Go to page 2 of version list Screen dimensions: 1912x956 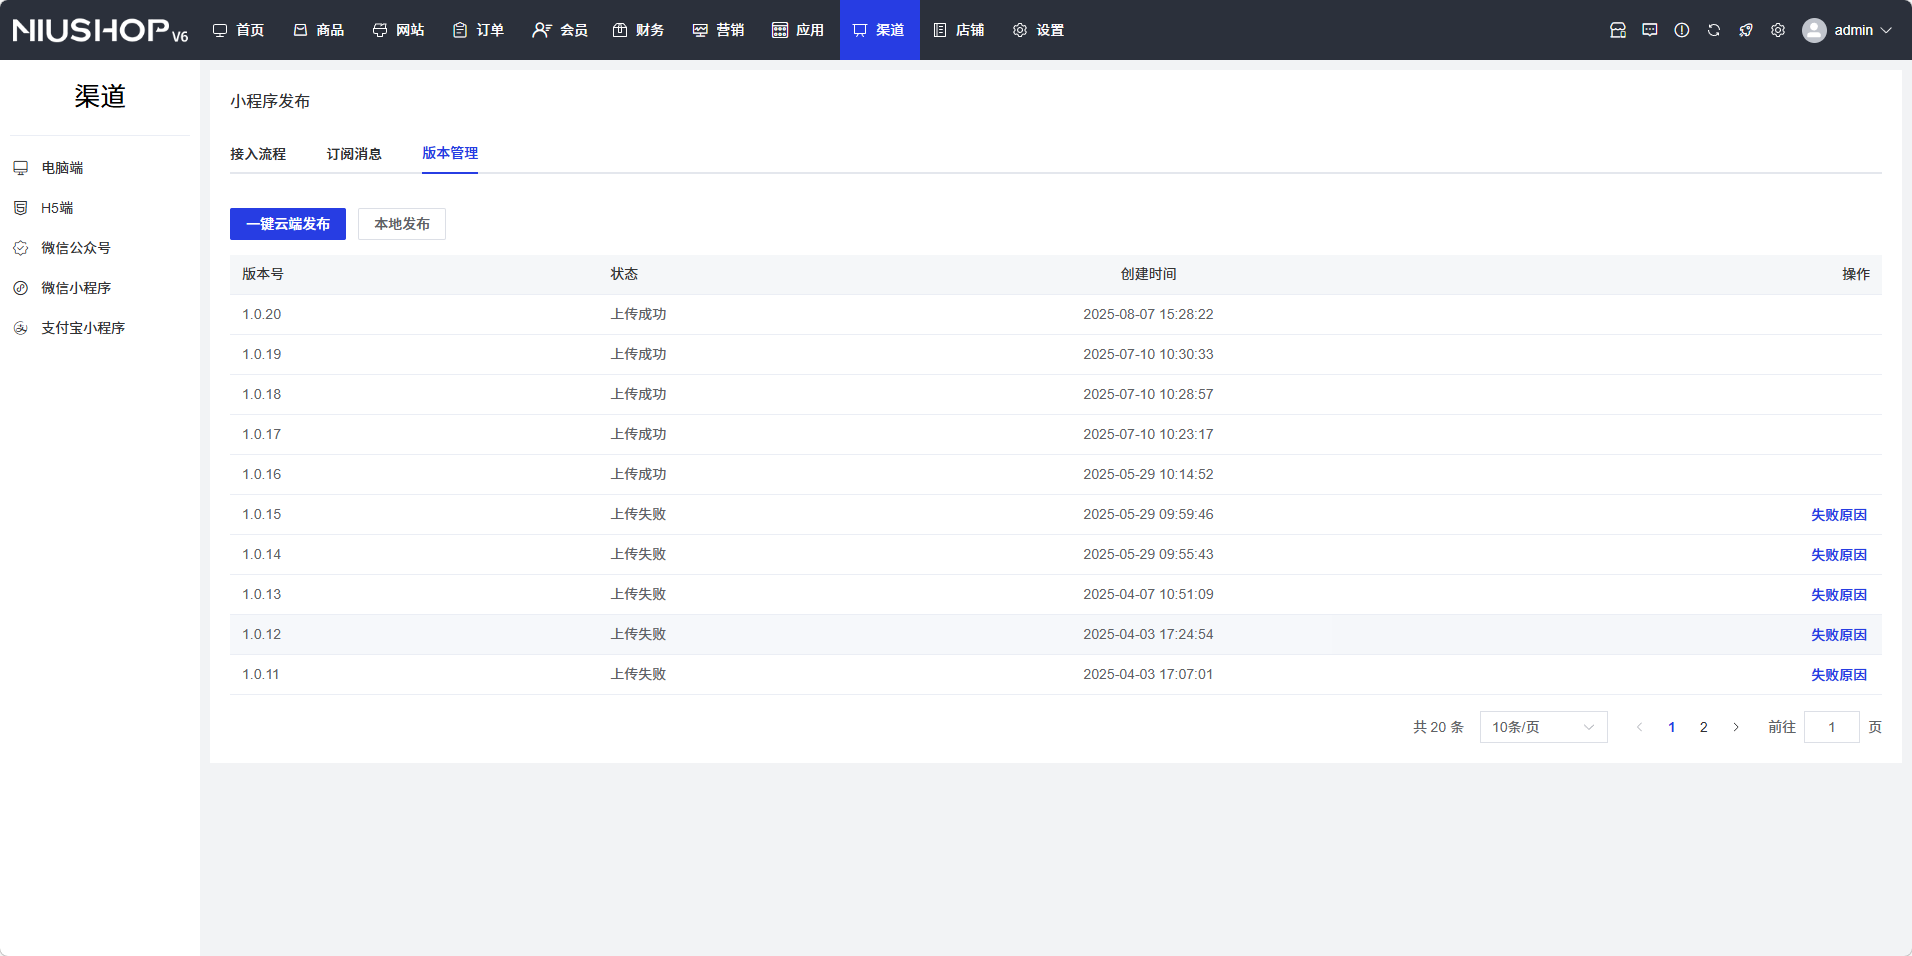click(1704, 727)
